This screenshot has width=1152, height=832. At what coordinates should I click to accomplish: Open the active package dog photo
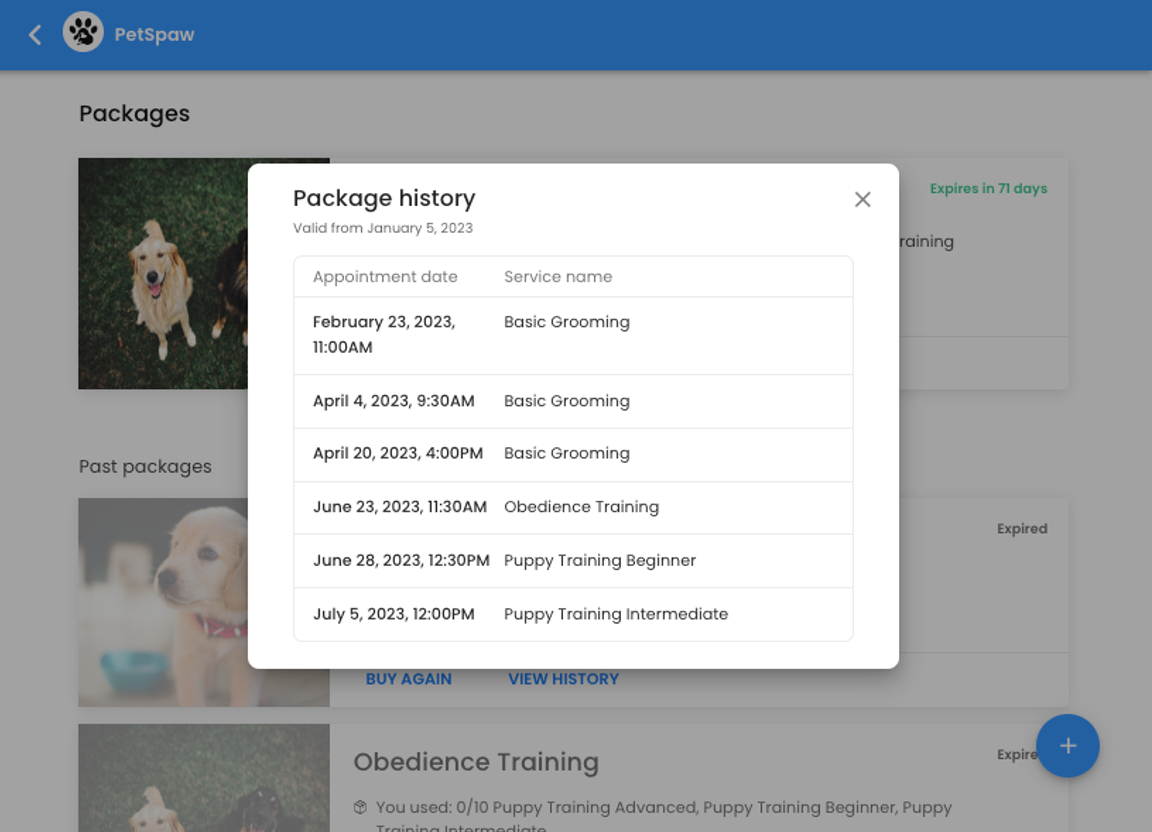coord(163,273)
